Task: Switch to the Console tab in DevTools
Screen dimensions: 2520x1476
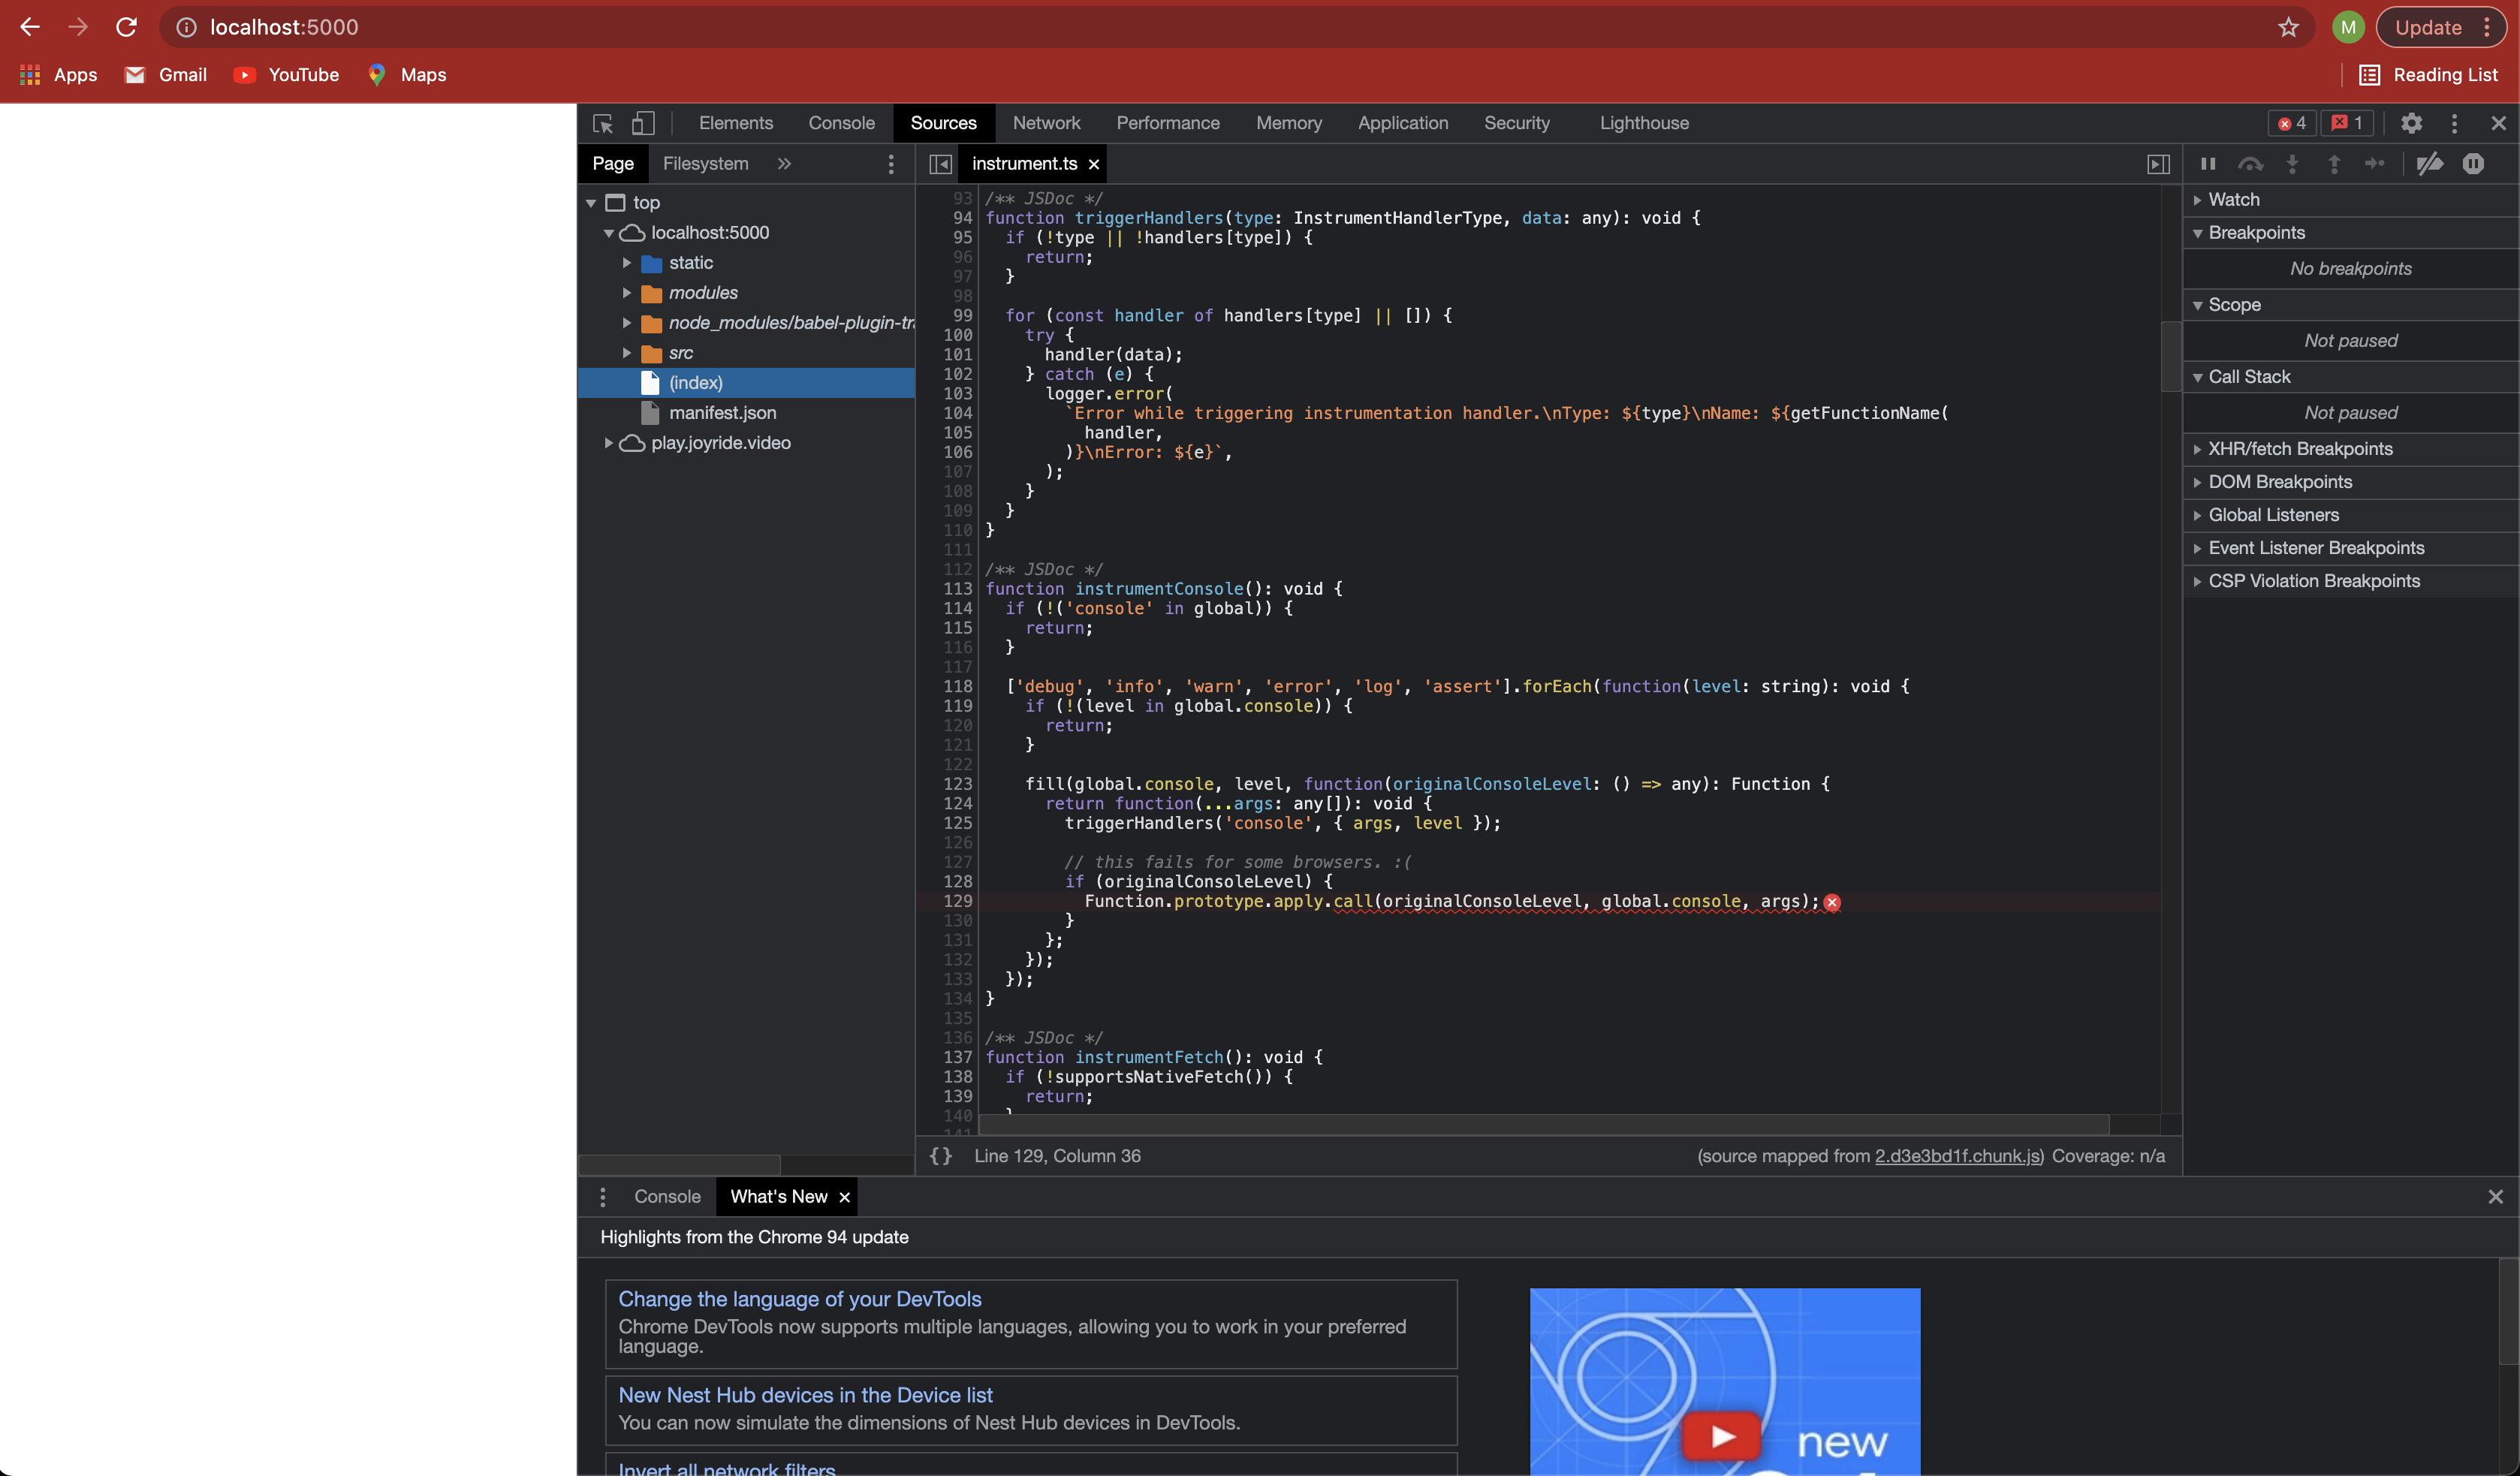Action: pyautogui.click(x=841, y=123)
